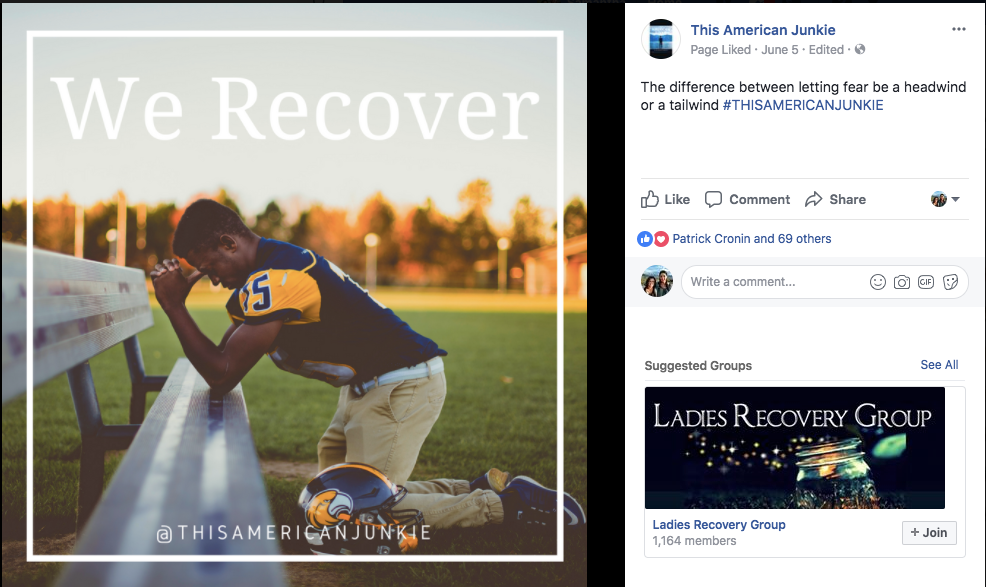Click the Like thumbs-up icon

point(650,199)
